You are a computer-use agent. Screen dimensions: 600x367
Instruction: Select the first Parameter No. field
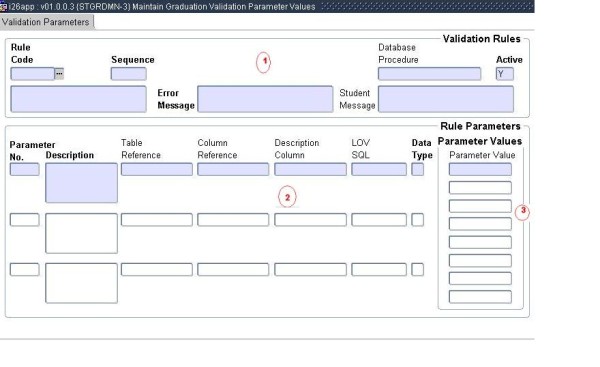pos(24,169)
